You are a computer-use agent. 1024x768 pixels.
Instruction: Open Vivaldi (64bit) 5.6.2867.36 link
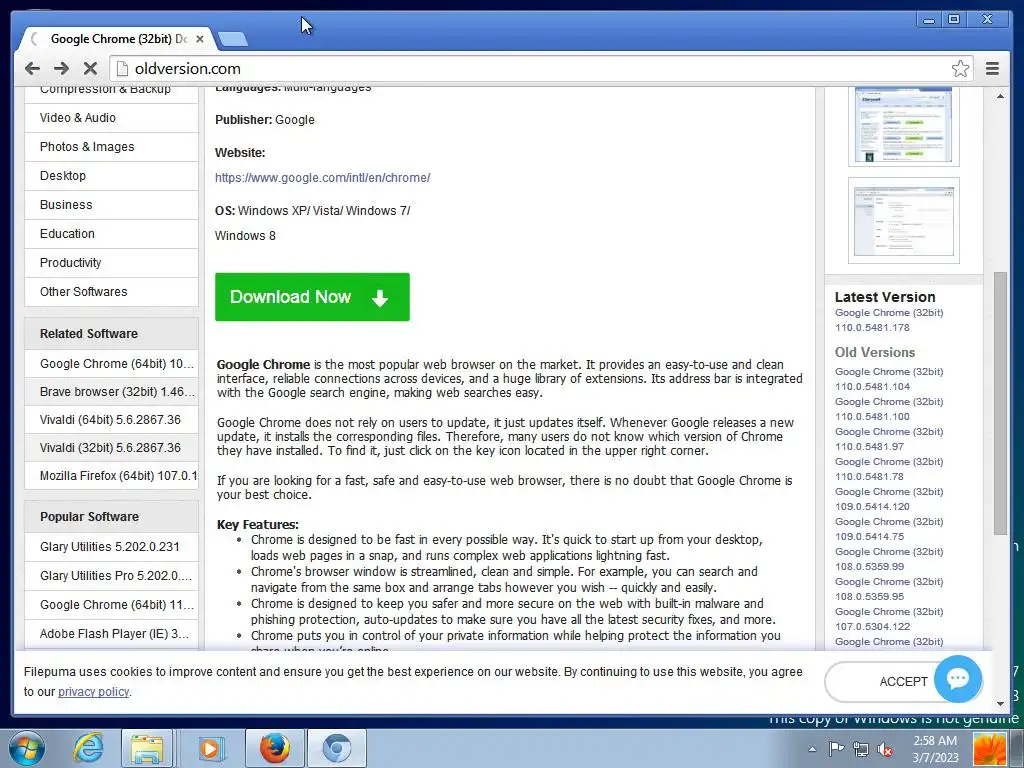111,420
